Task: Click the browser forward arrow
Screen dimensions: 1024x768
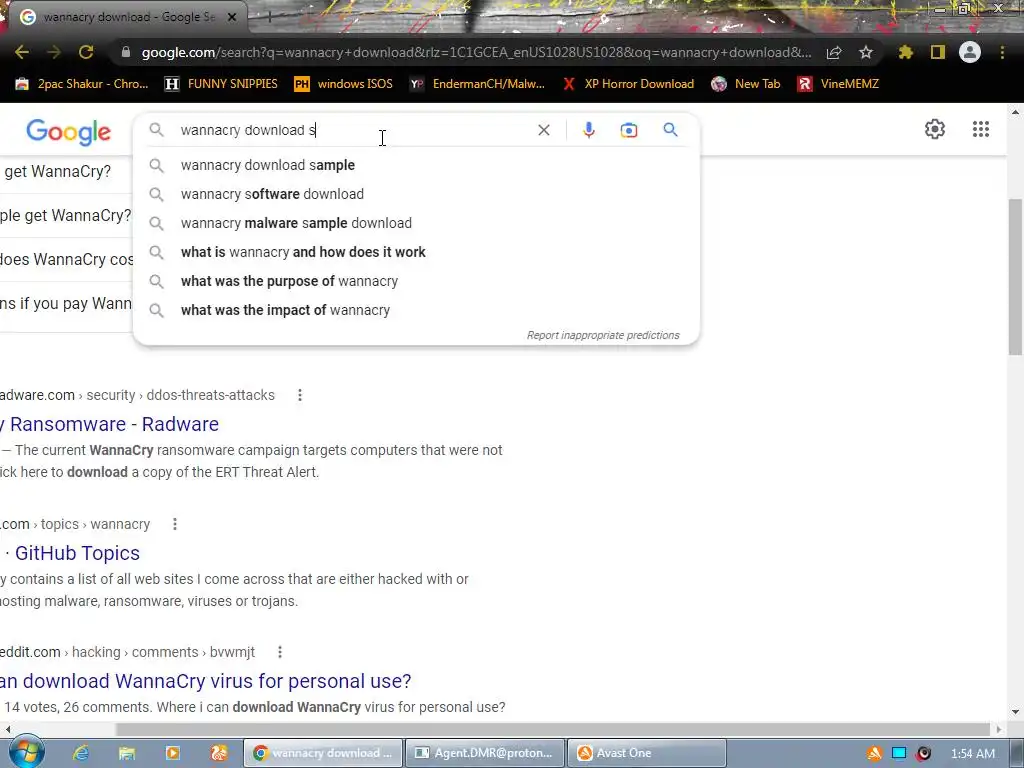Action: click(x=54, y=52)
